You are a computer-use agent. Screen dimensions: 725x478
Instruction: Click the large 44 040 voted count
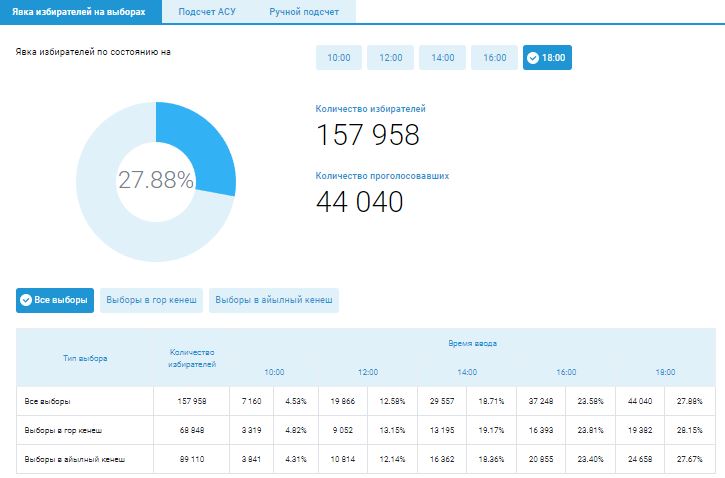click(360, 202)
